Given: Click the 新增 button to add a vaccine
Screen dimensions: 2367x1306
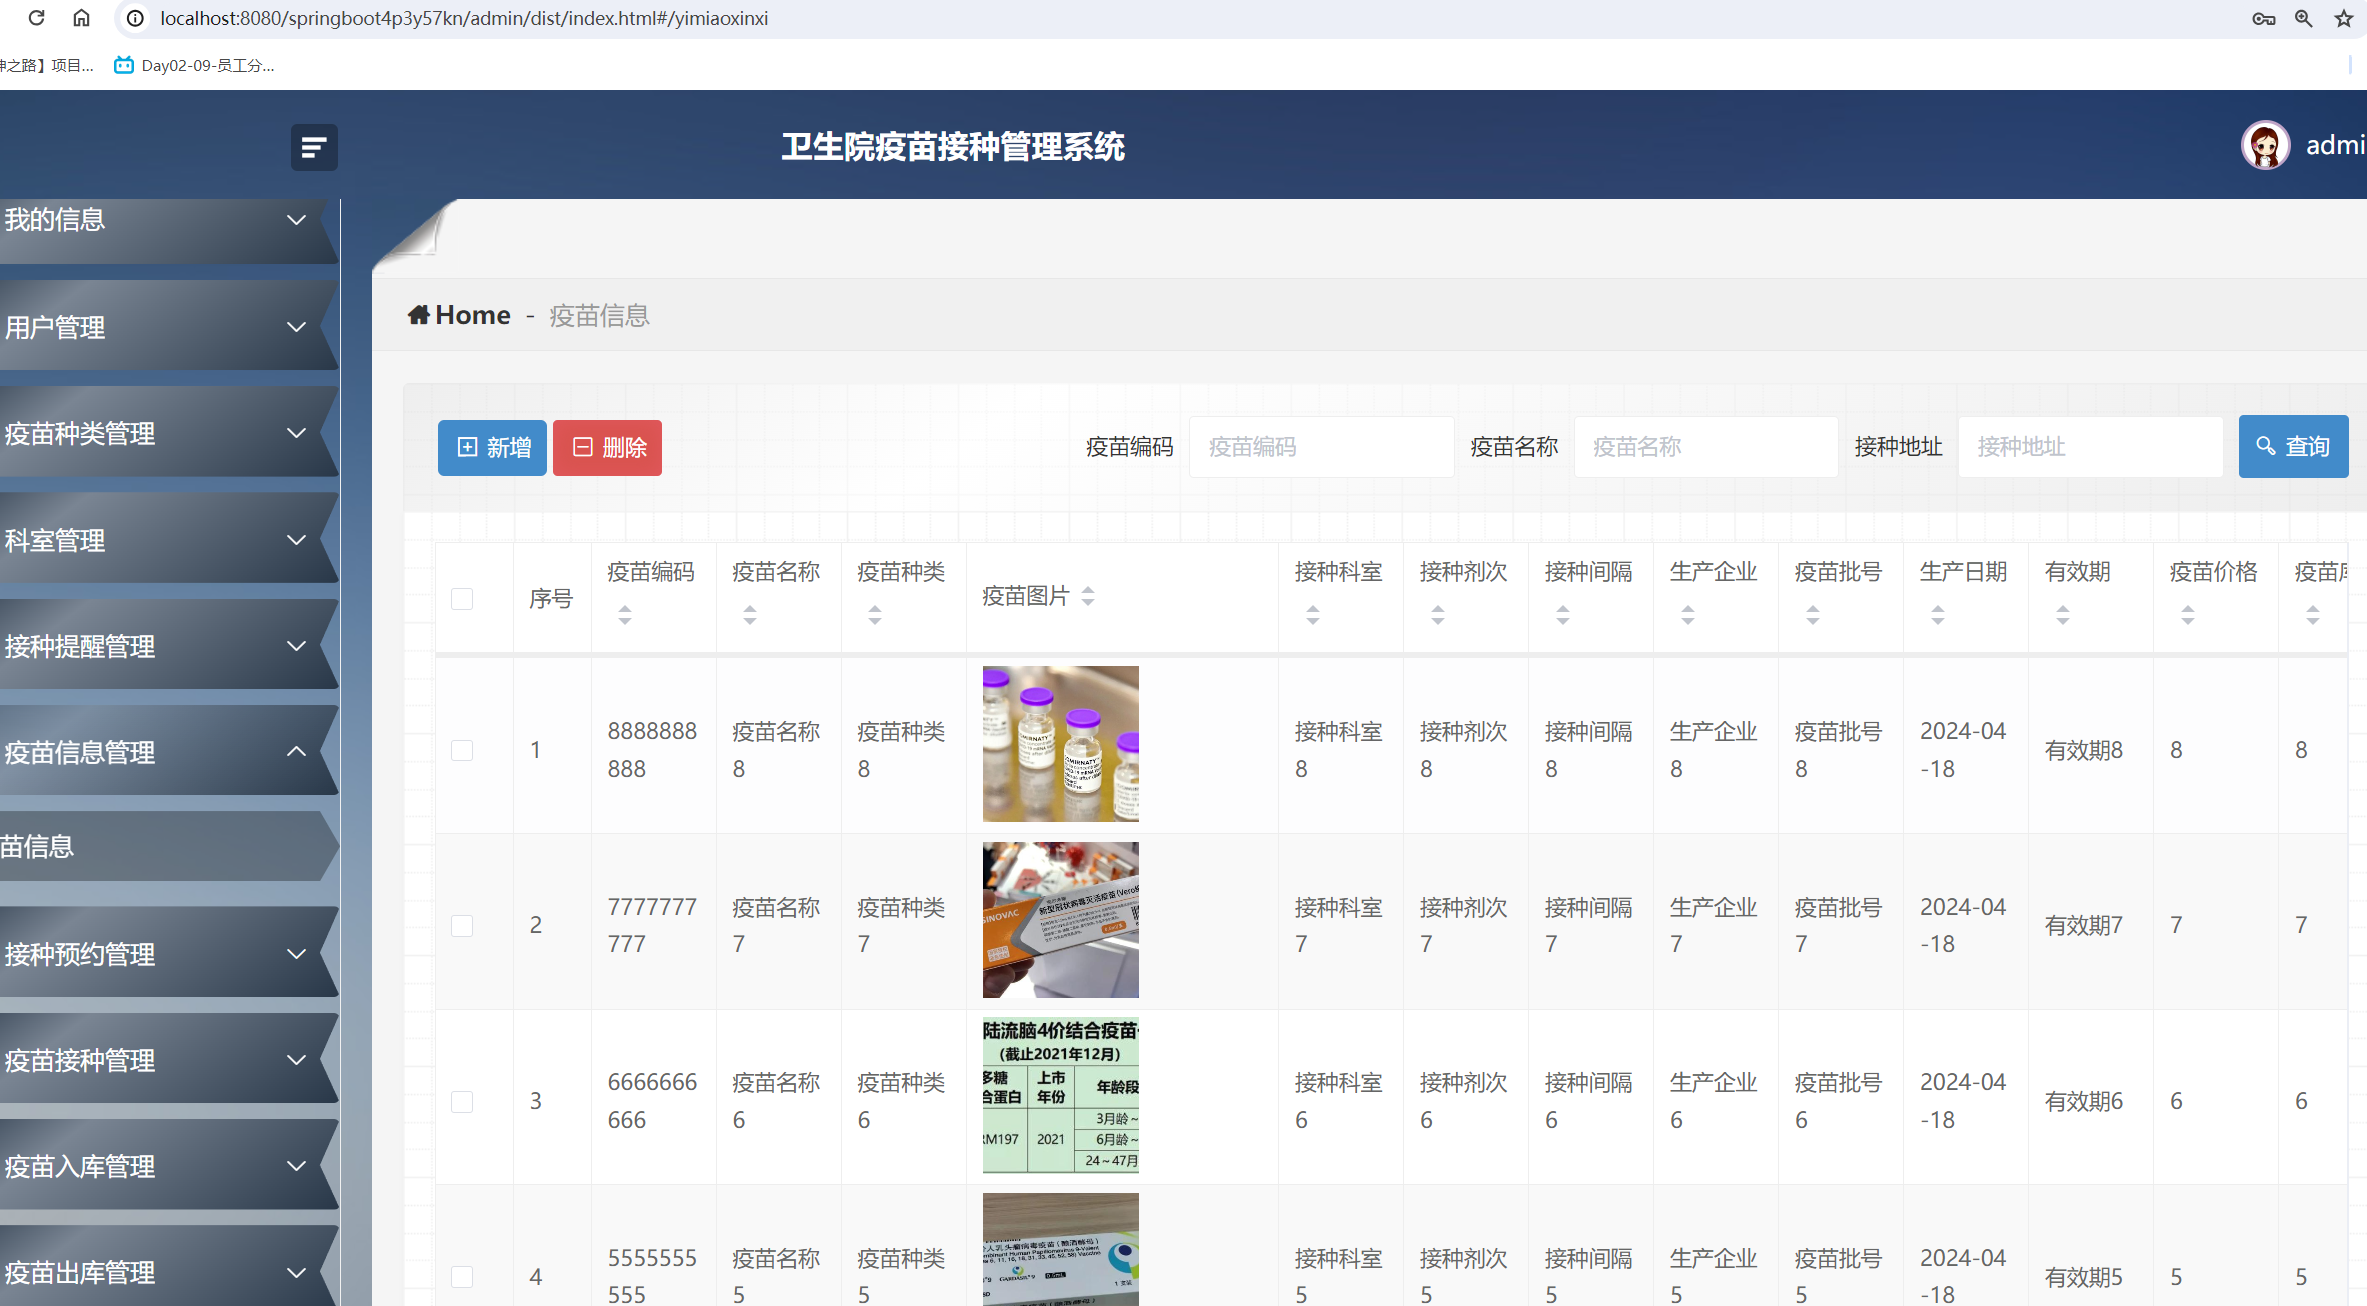Looking at the screenshot, I should pyautogui.click(x=491, y=447).
